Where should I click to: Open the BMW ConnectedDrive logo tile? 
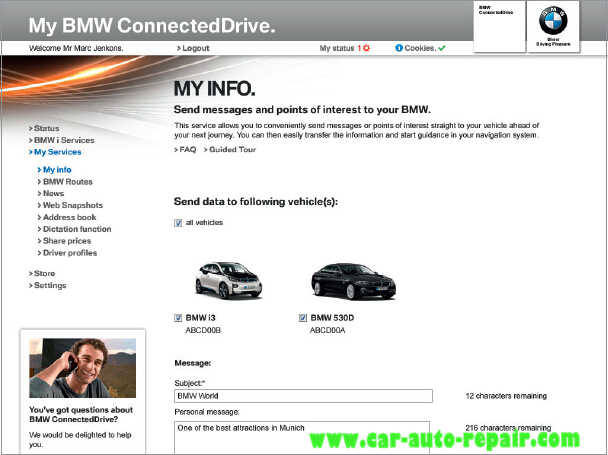click(499, 26)
